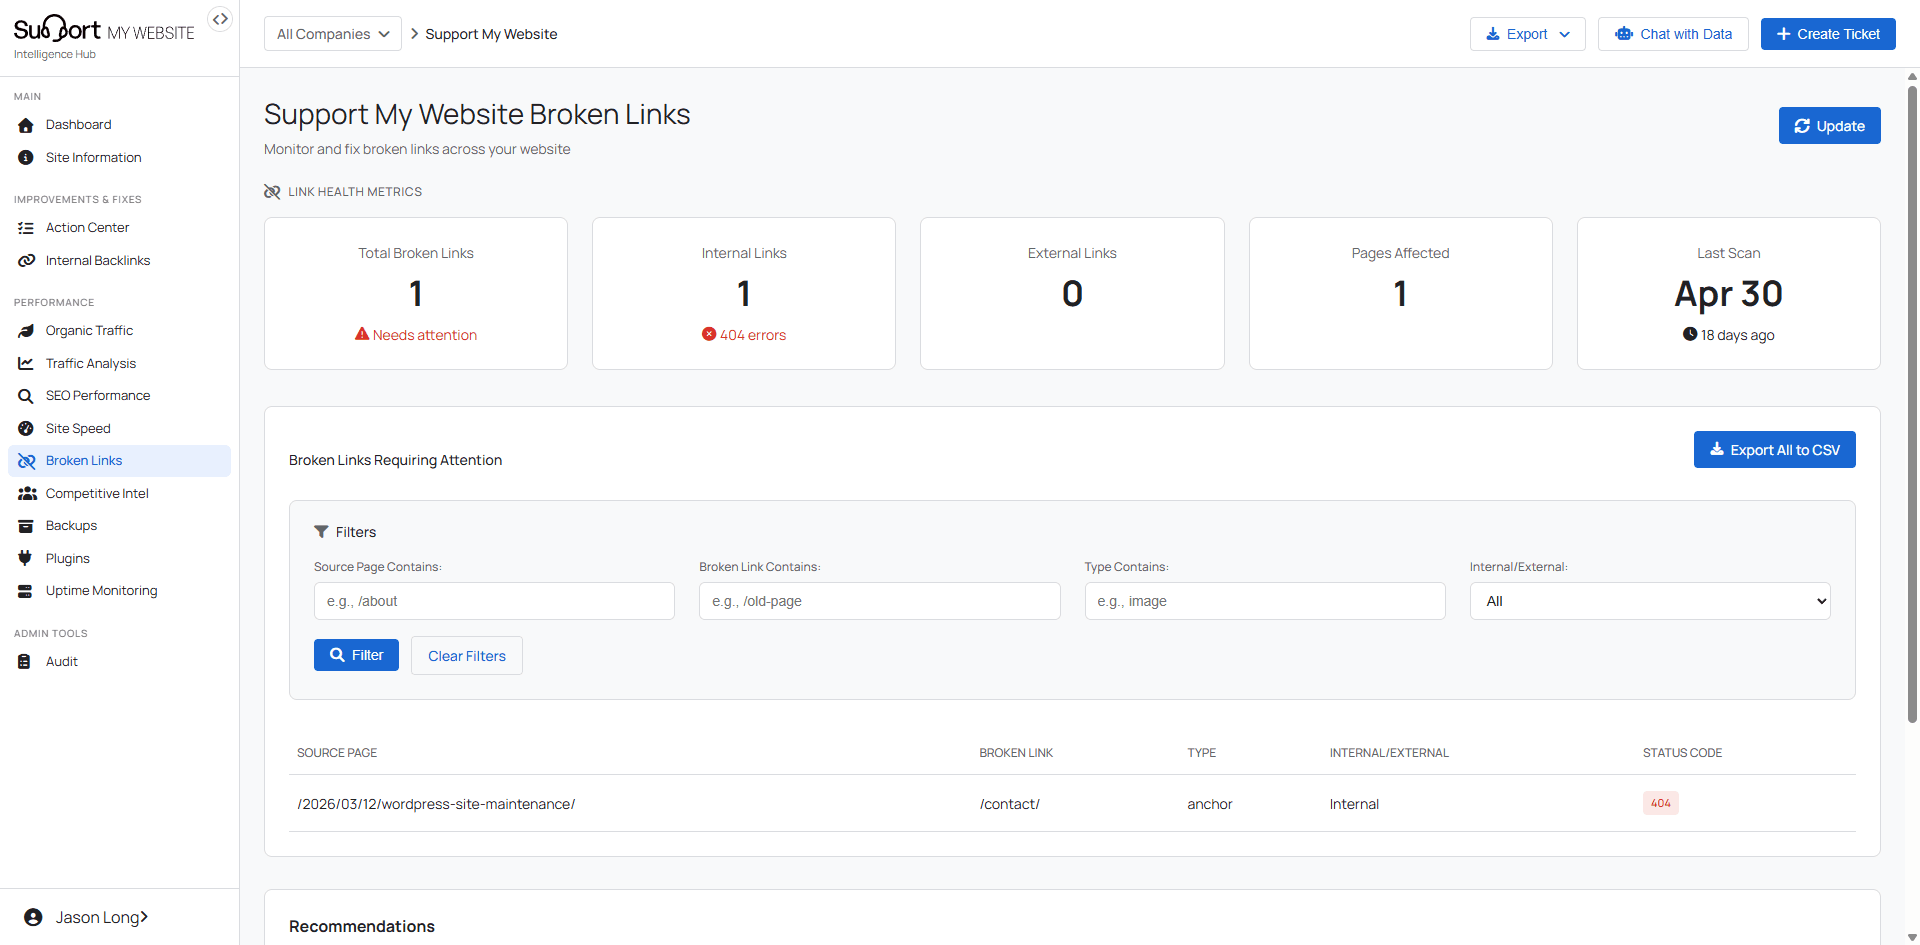Click the /contact/ broken link cell
1920x945 pixels.
tap(1010, 804)
